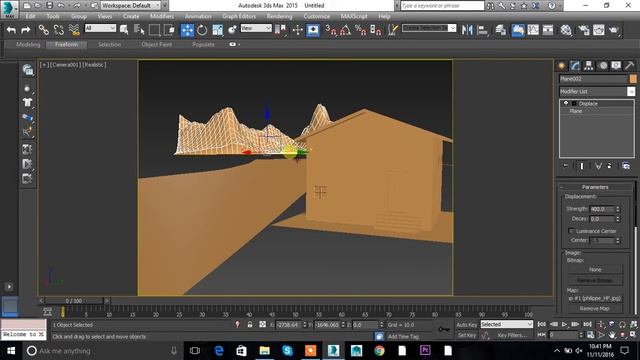Viewport: 640px width, 360px height.
Task: Open the Modifiers menu
Action: (162, 16)
